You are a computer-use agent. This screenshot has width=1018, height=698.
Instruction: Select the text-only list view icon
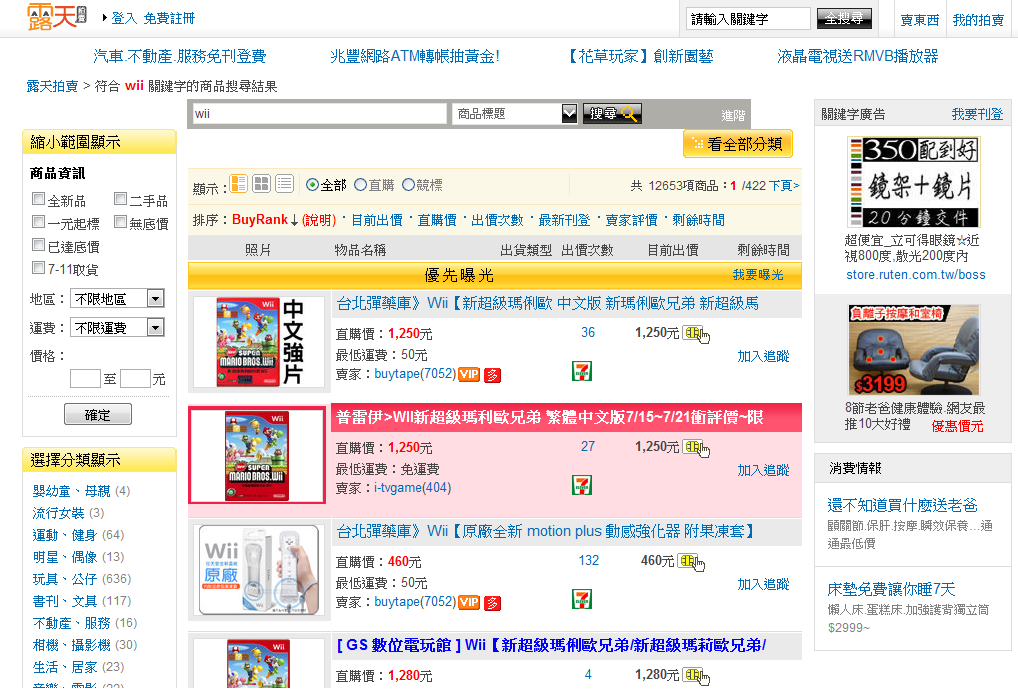[284, 184]
